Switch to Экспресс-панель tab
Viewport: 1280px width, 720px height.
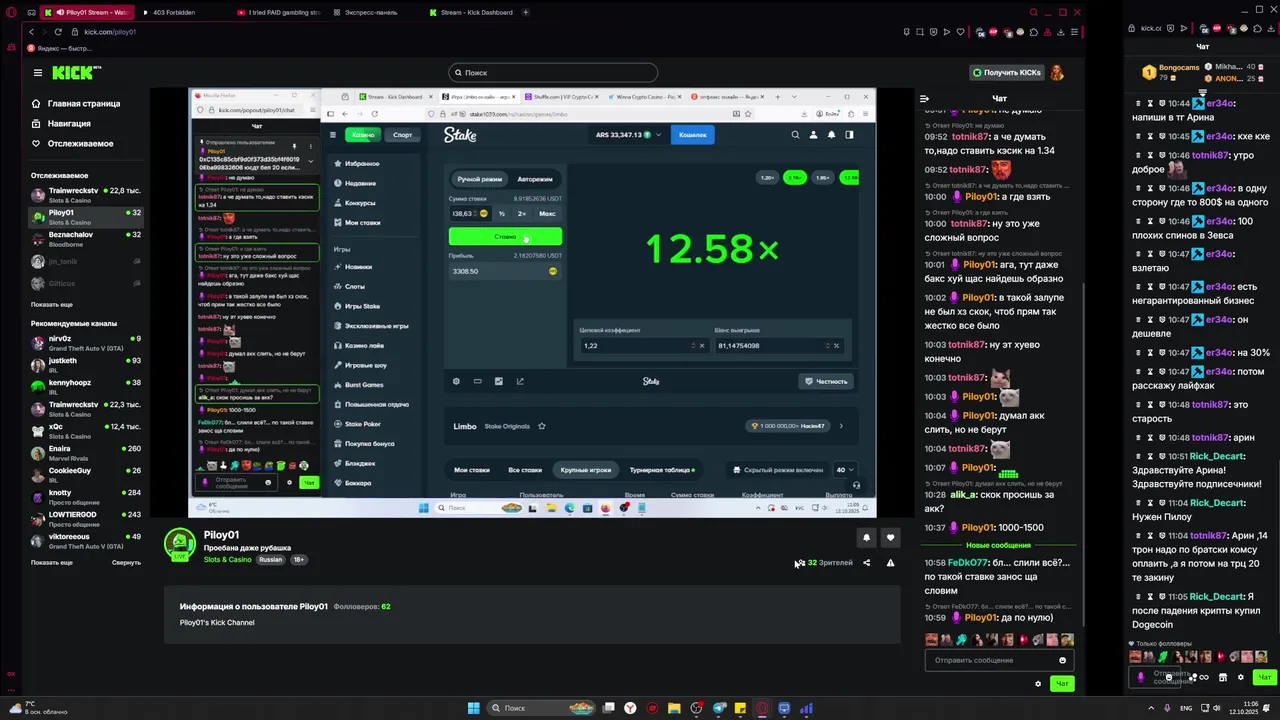click(x=372, y=12)
